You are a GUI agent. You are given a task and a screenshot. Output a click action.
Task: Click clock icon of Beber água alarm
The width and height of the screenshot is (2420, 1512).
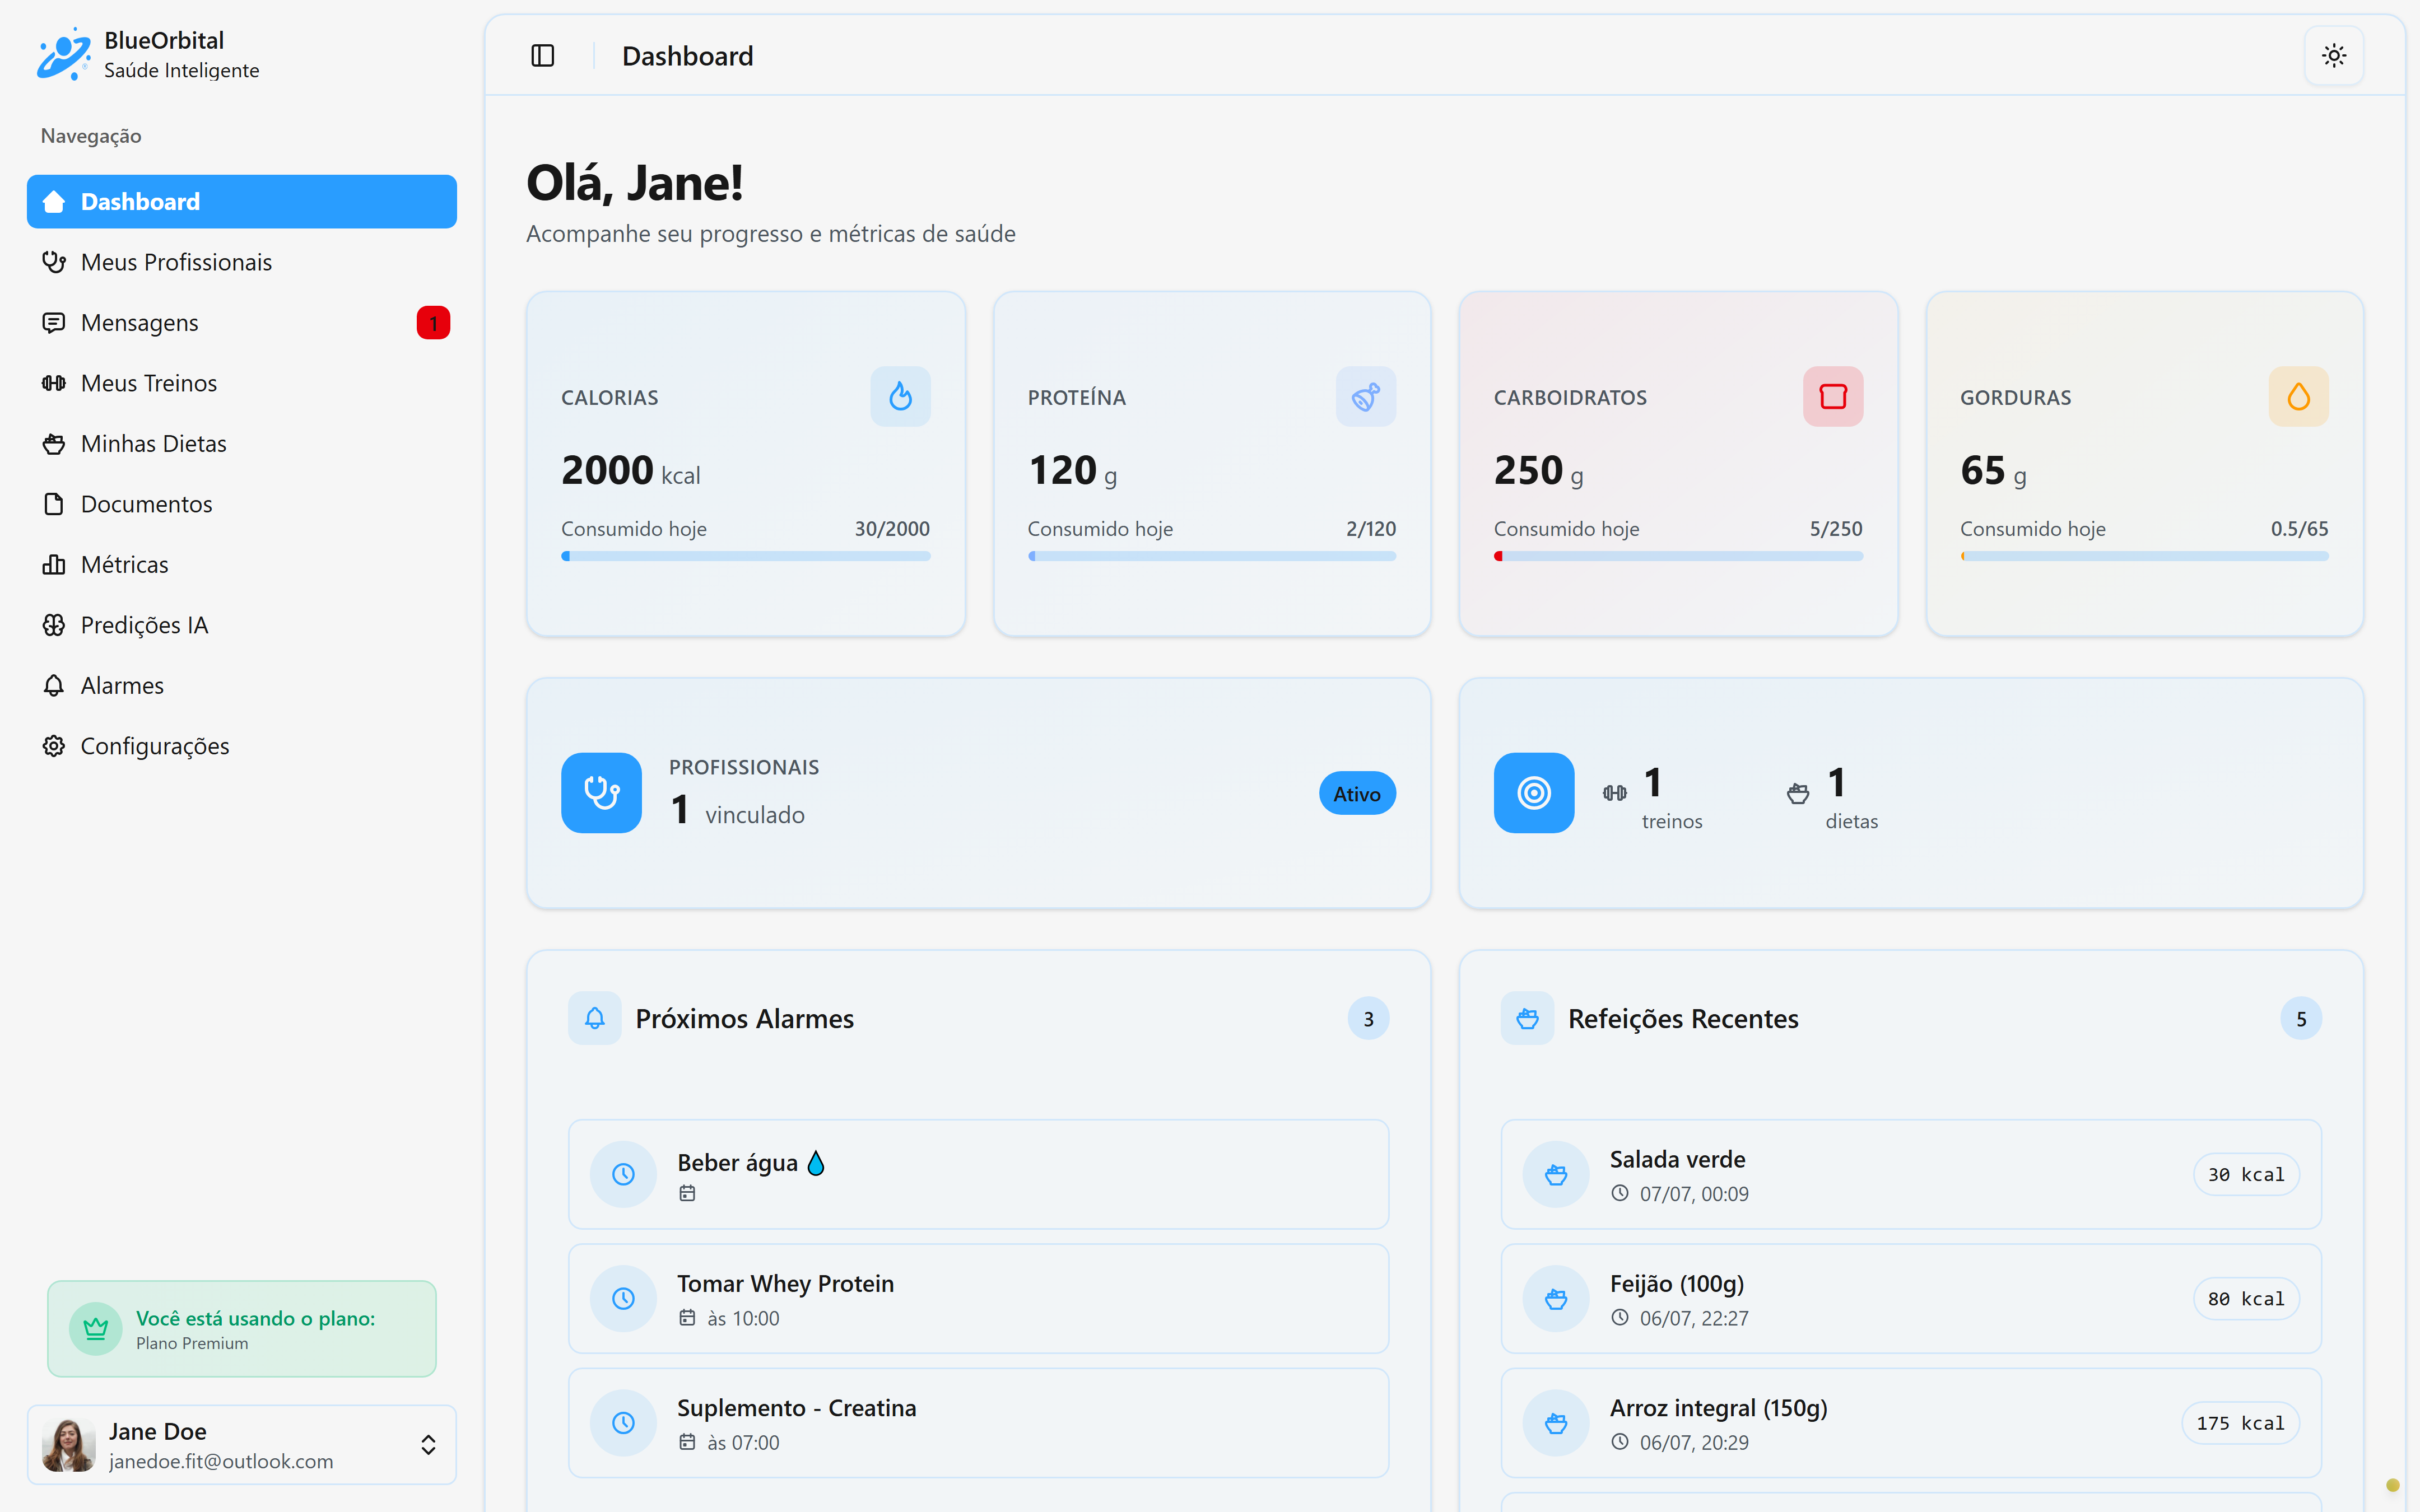pyautogui.click(x=623, y=1174)
